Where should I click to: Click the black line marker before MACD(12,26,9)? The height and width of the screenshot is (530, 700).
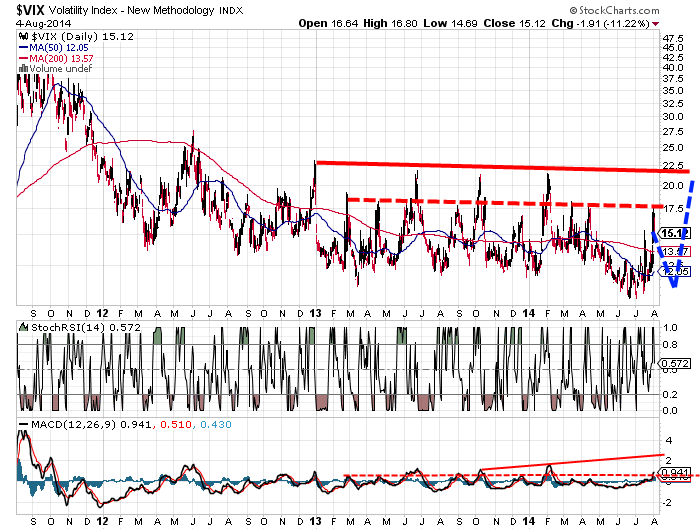click(23, 424)
